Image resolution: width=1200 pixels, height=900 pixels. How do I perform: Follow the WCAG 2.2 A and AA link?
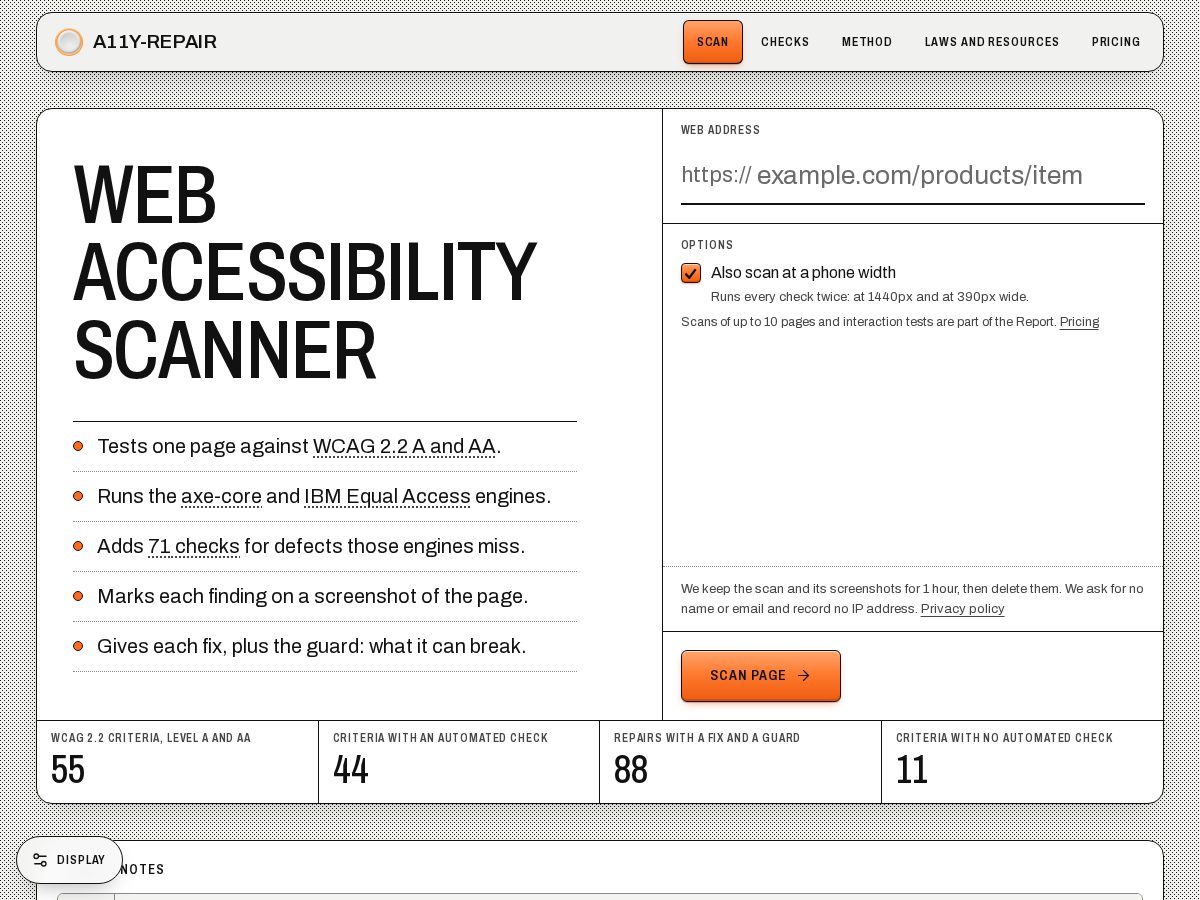(404, 447)
